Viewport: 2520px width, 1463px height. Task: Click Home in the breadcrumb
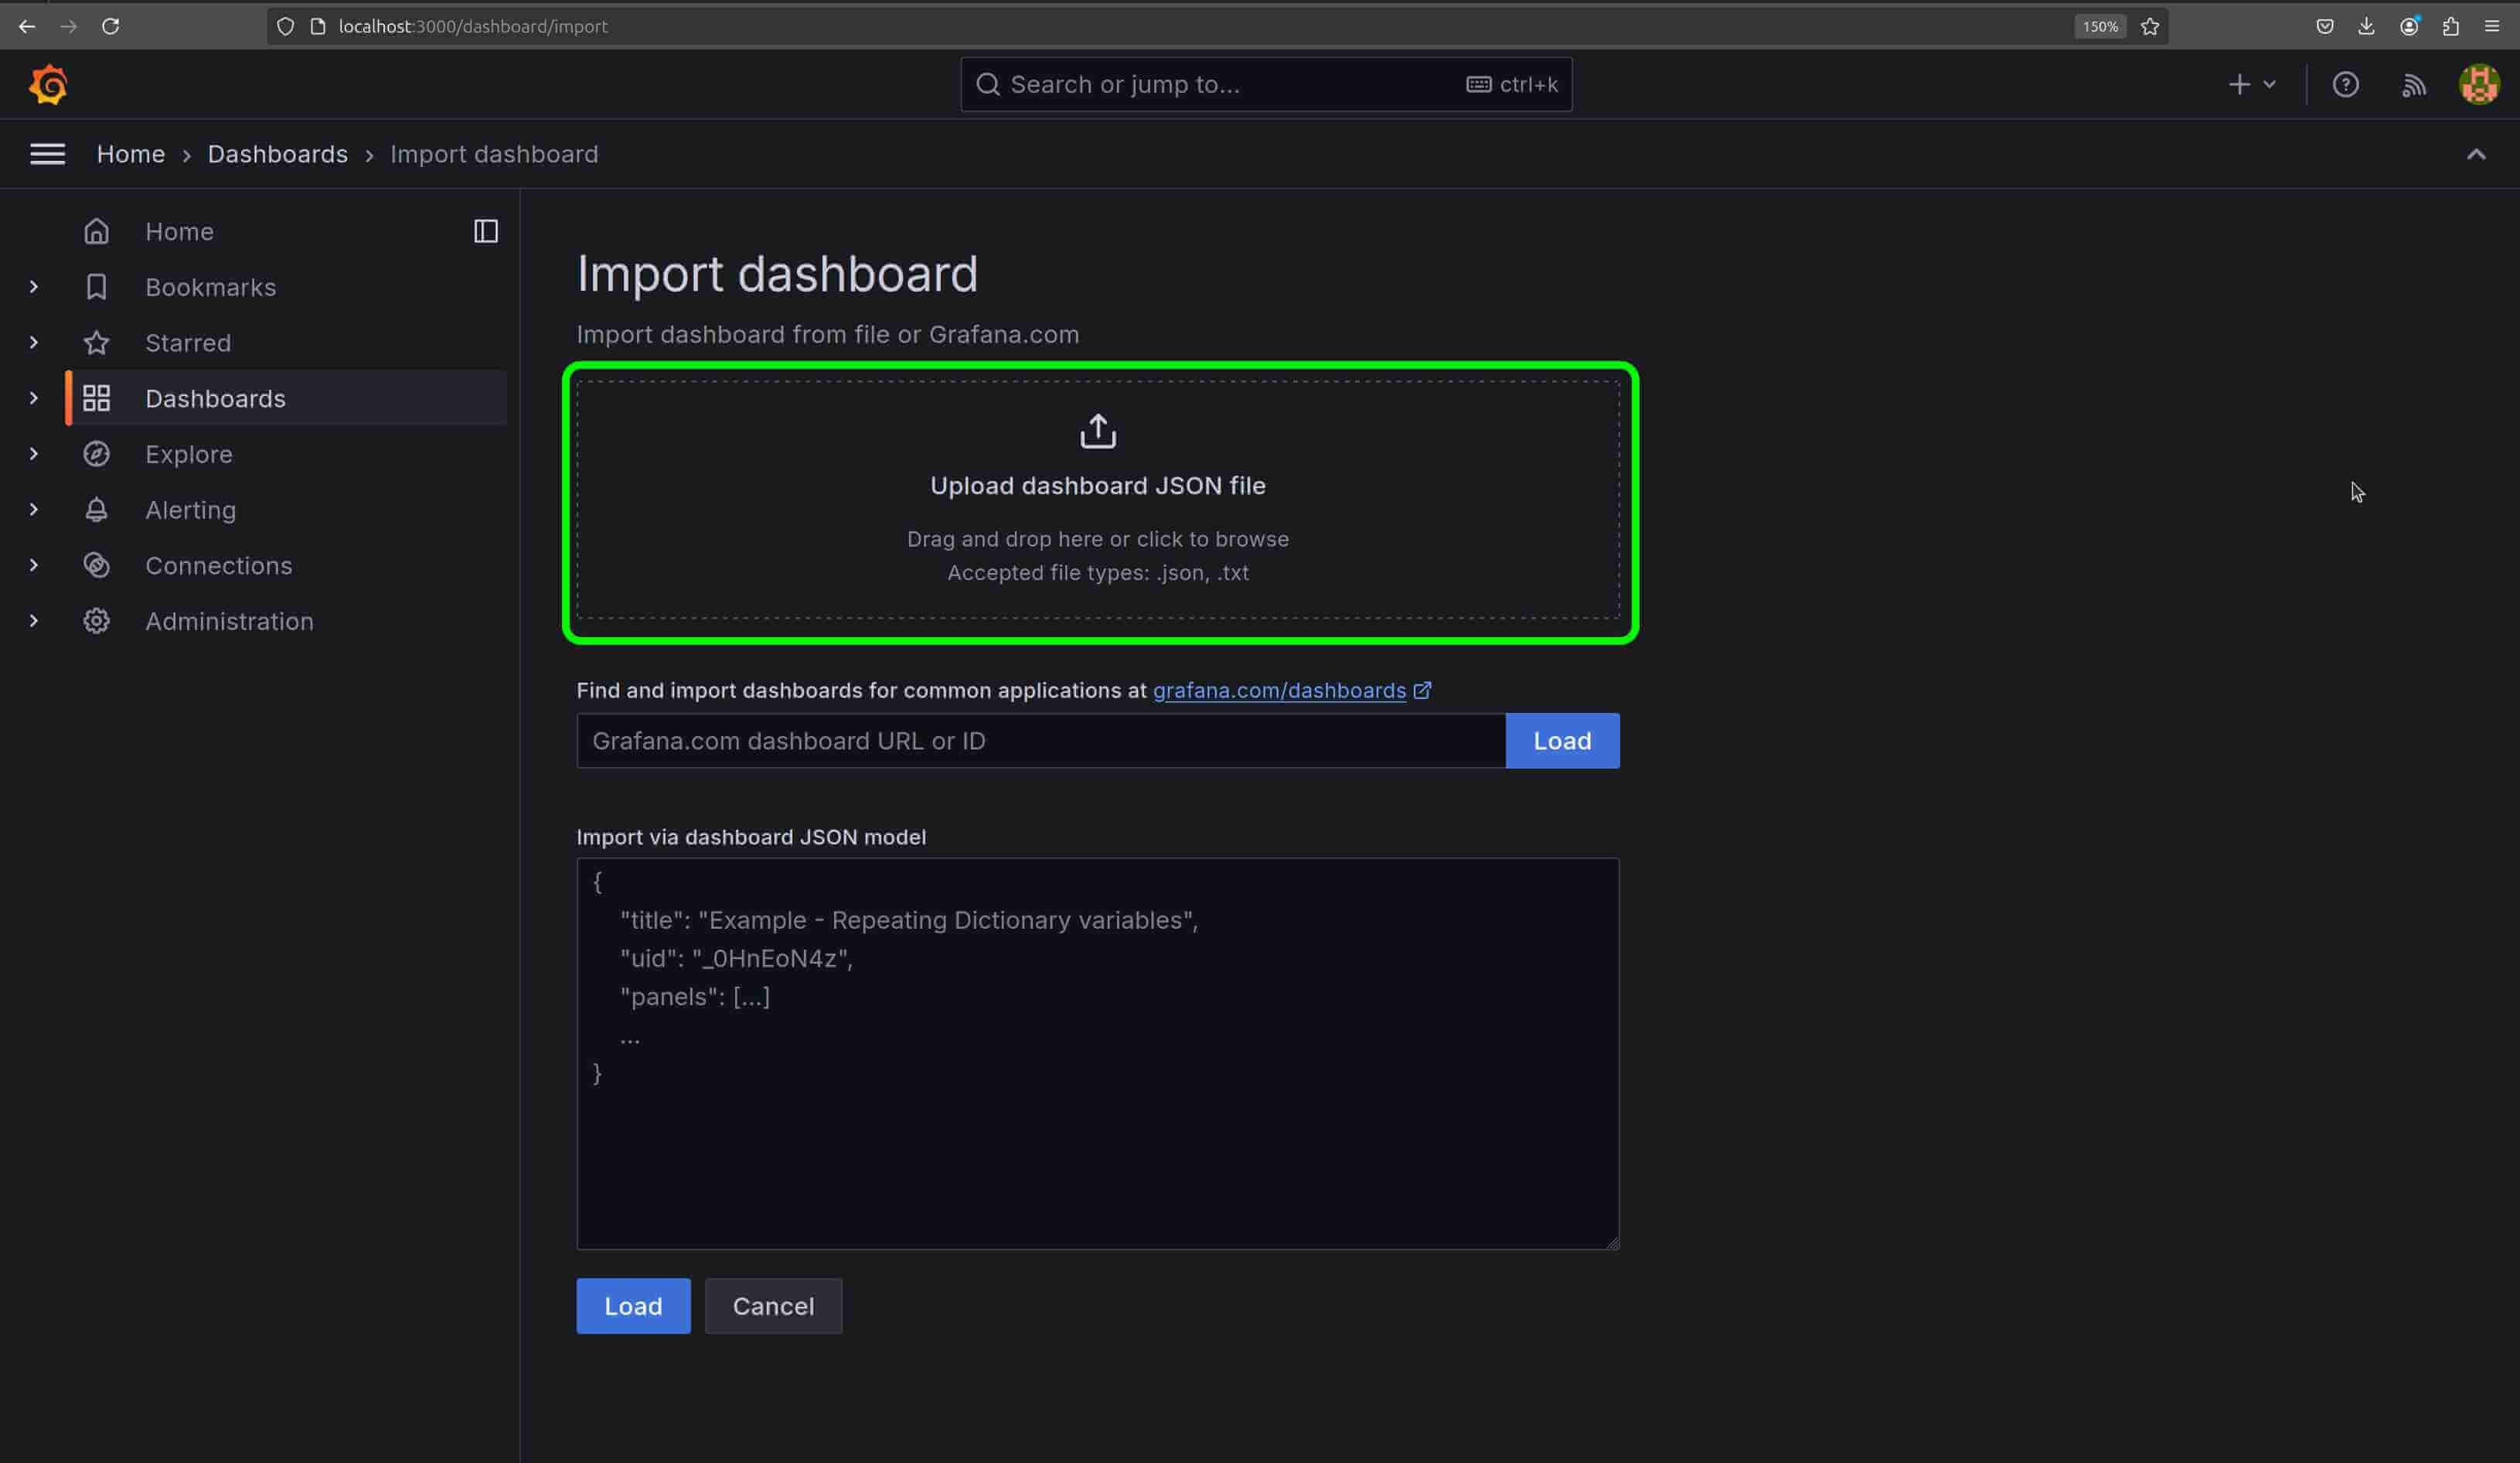[131, 154]
